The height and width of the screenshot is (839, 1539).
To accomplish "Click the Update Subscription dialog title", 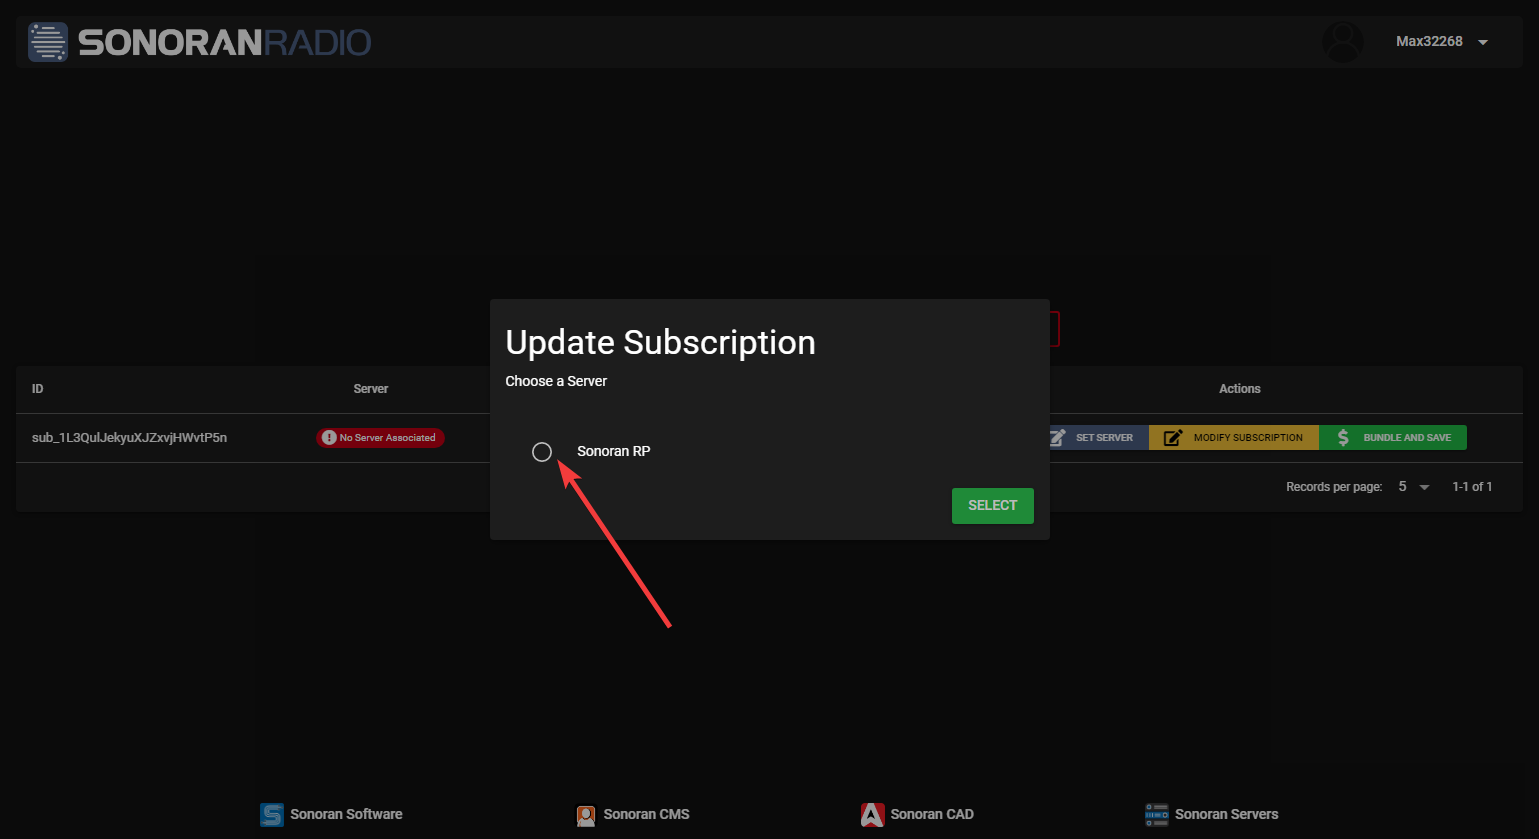I will click(x=660, y=343).
